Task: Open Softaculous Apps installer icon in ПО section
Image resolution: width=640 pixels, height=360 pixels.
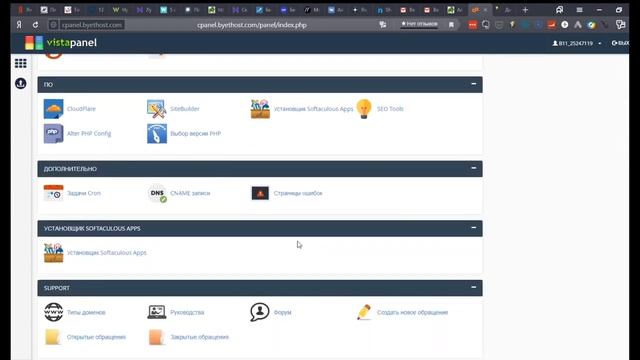Action: point(260,109)
